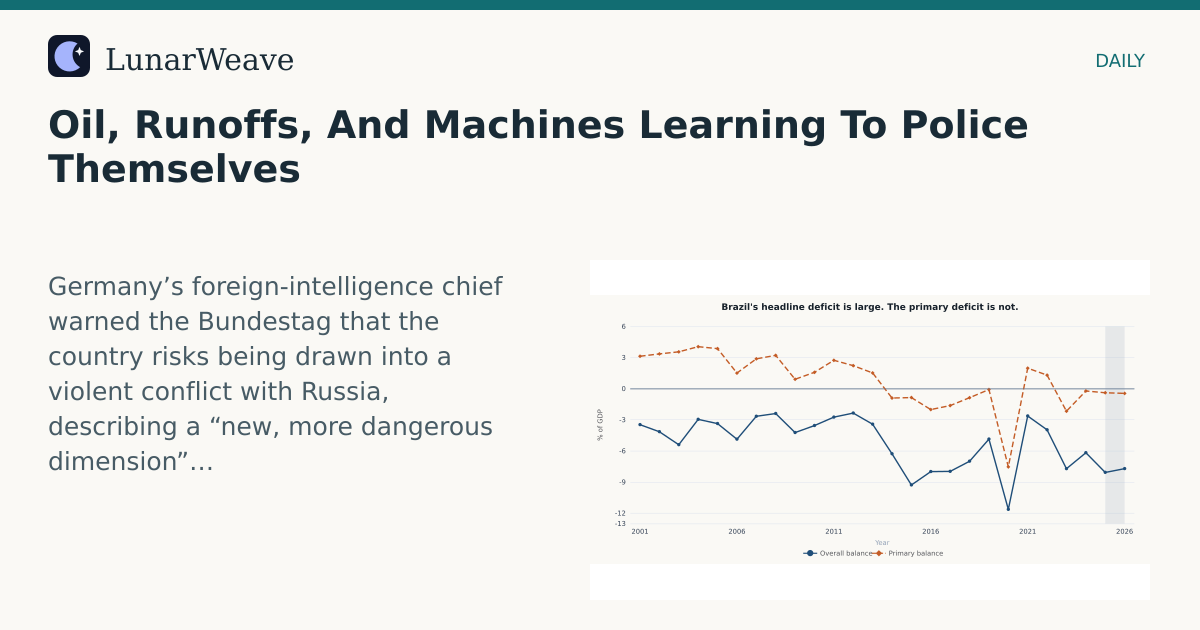Image resolution: width=1200 pixels, height=630 pixels.
Task: Click the 'Year' x-axis title
Action: point(882,543)
